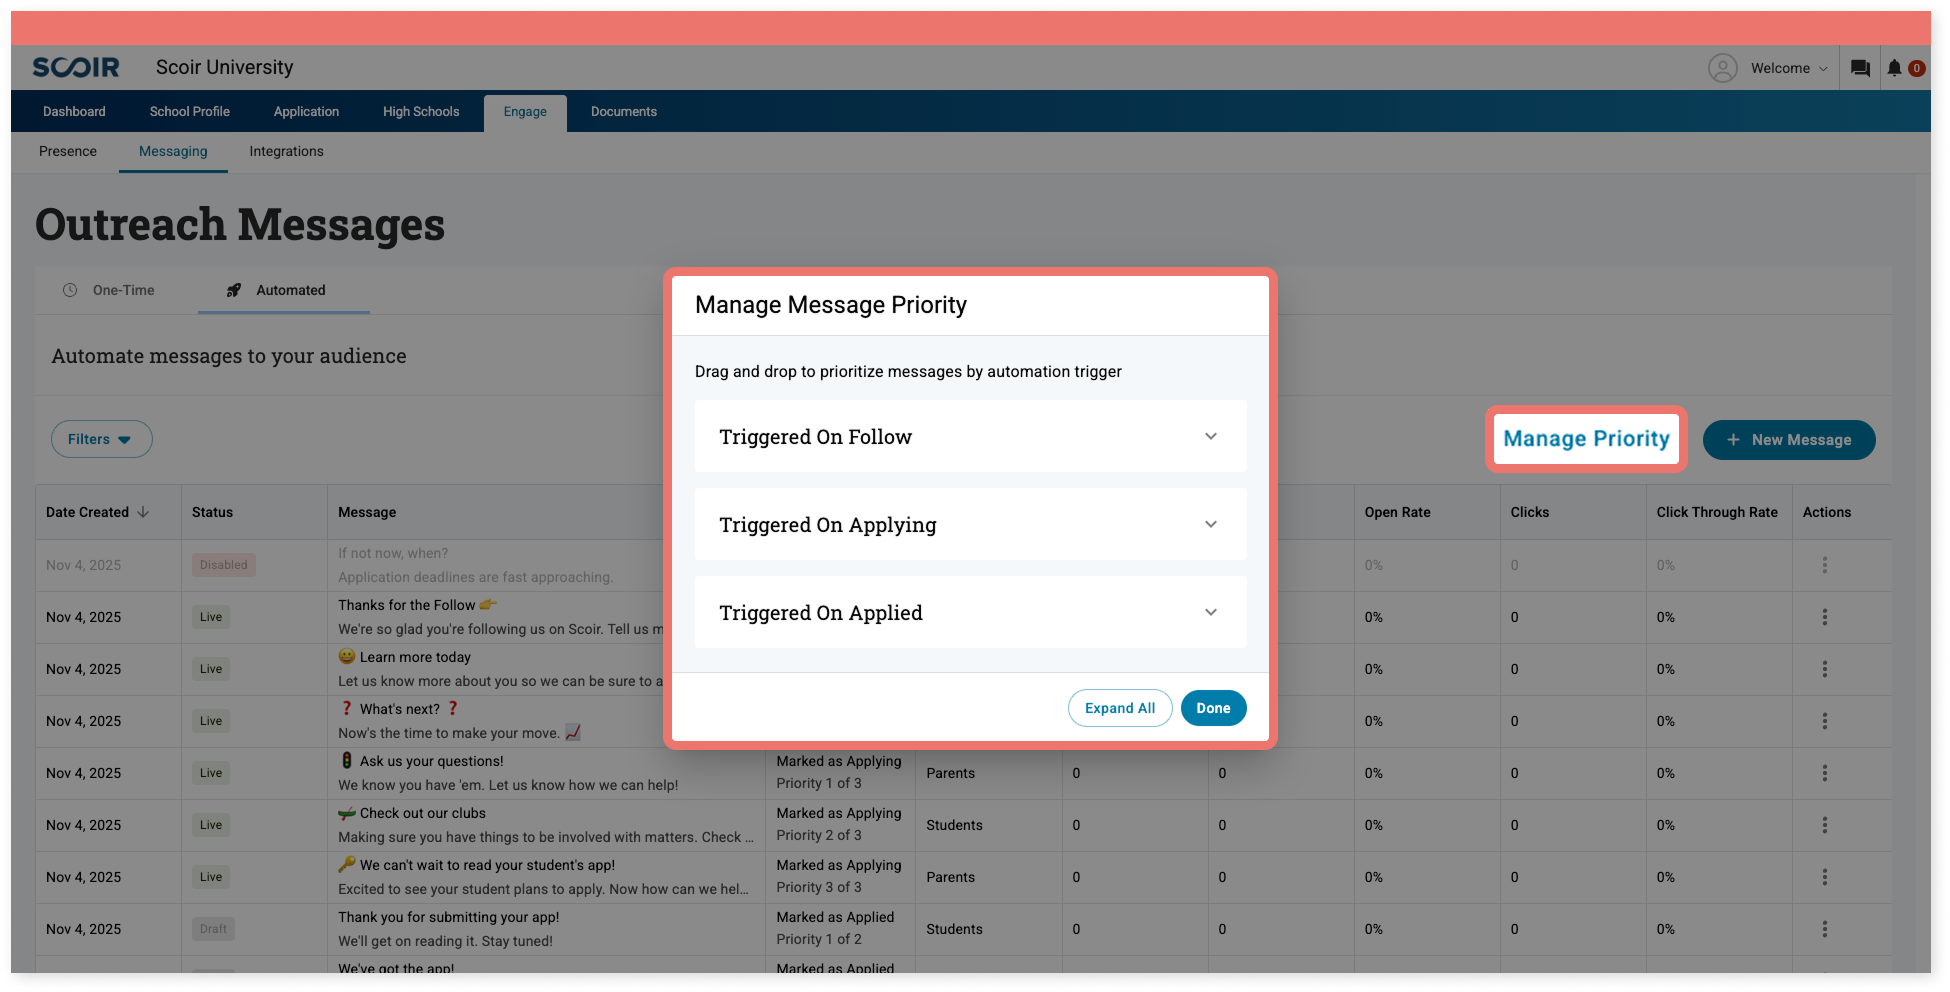Expand the Triggered On Applied section
Screen dimensions: 1950x992
pos(1211,612)
